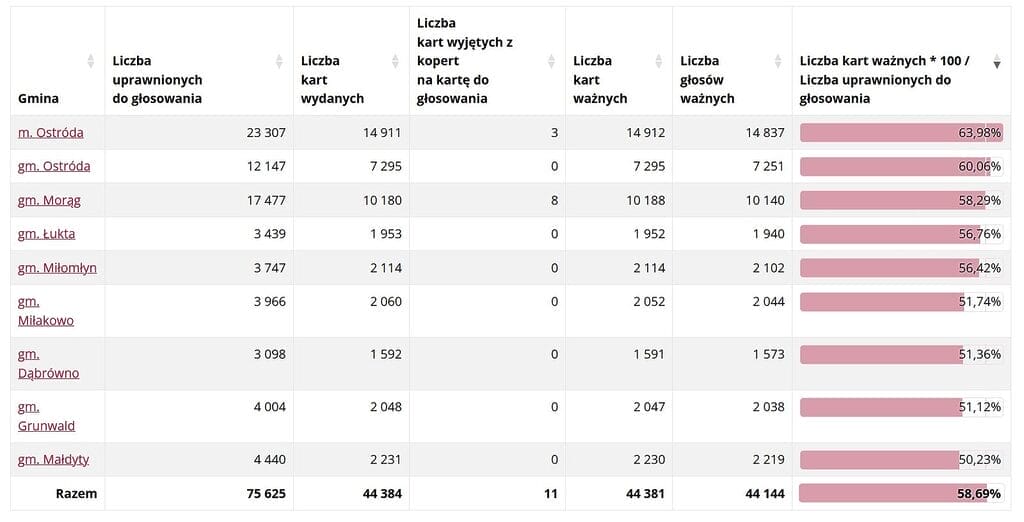The height and width of the screenshot is (522, 1024).
Task: Open gm. Małdyty link
Action: coord(53,459)
